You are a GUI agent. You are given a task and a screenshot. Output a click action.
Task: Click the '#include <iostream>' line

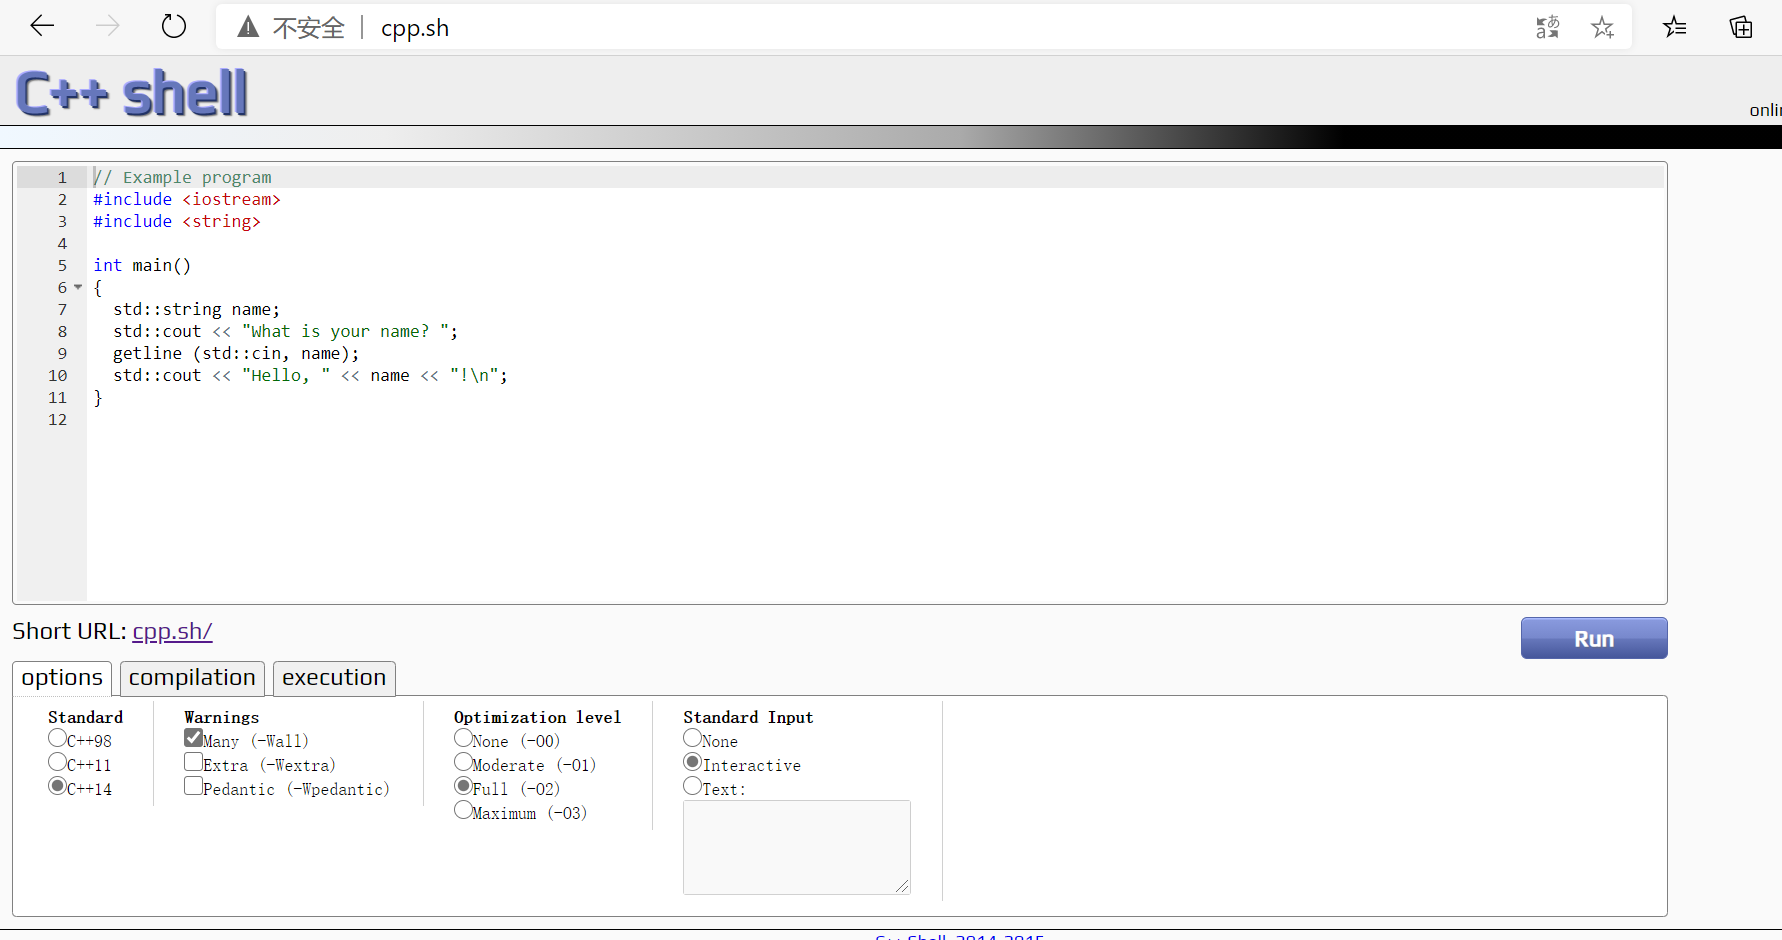click(x=187, y=199)
